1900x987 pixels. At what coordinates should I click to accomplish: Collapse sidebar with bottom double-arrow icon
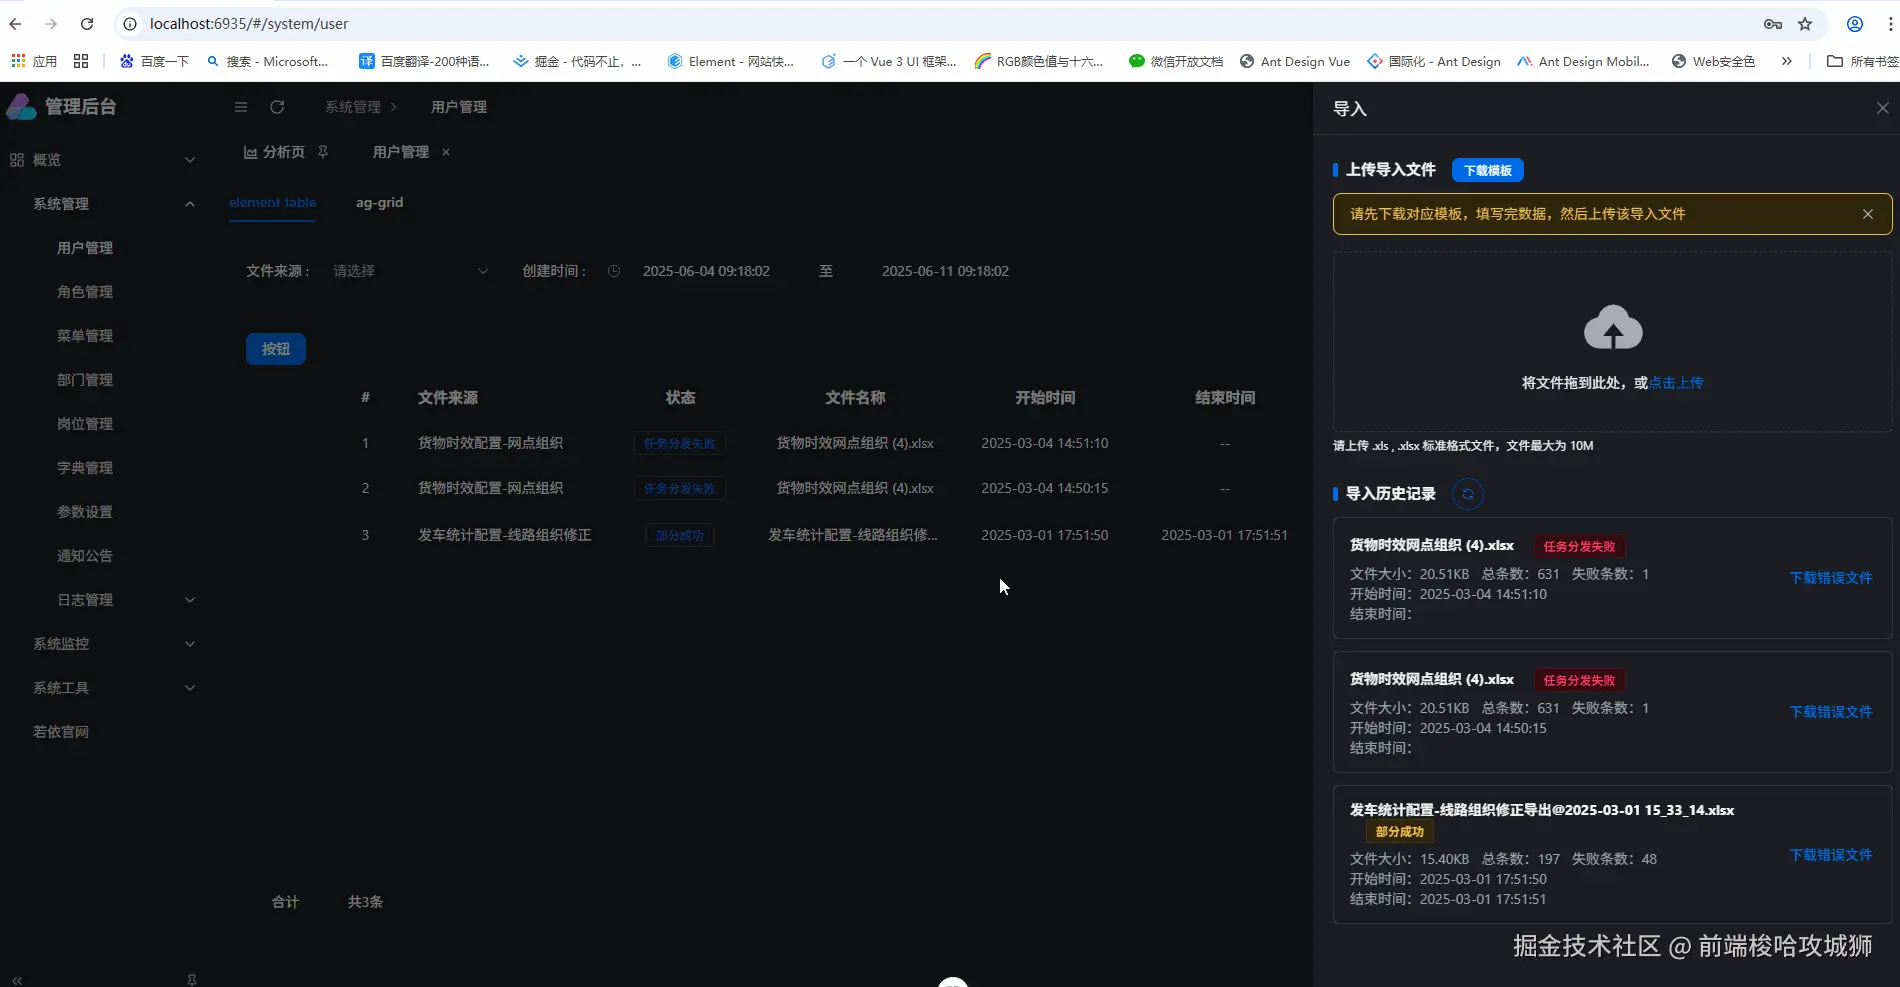pyautogui.click(x=17, y=980)
